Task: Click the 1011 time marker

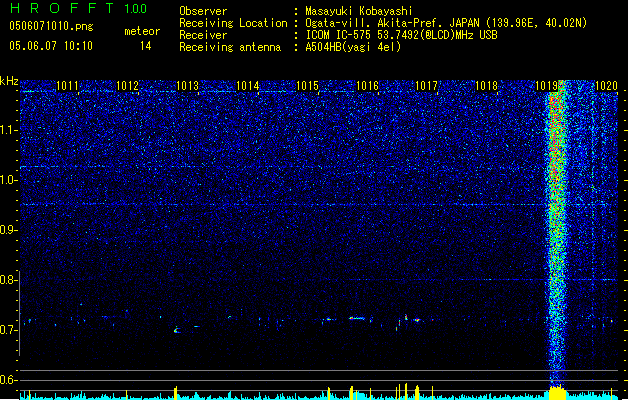Action: [67, 86]
